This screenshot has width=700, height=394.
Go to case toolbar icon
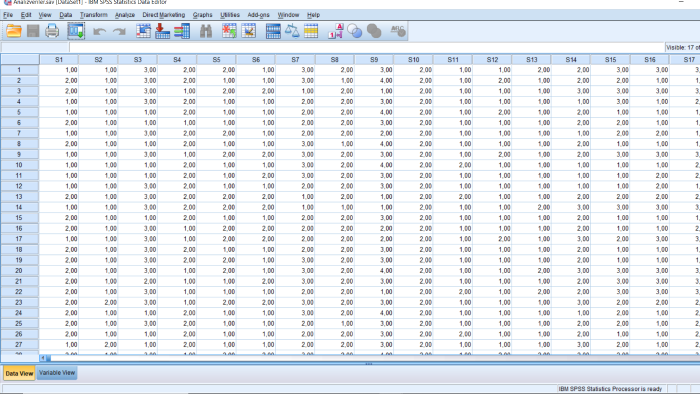point(143,31)
